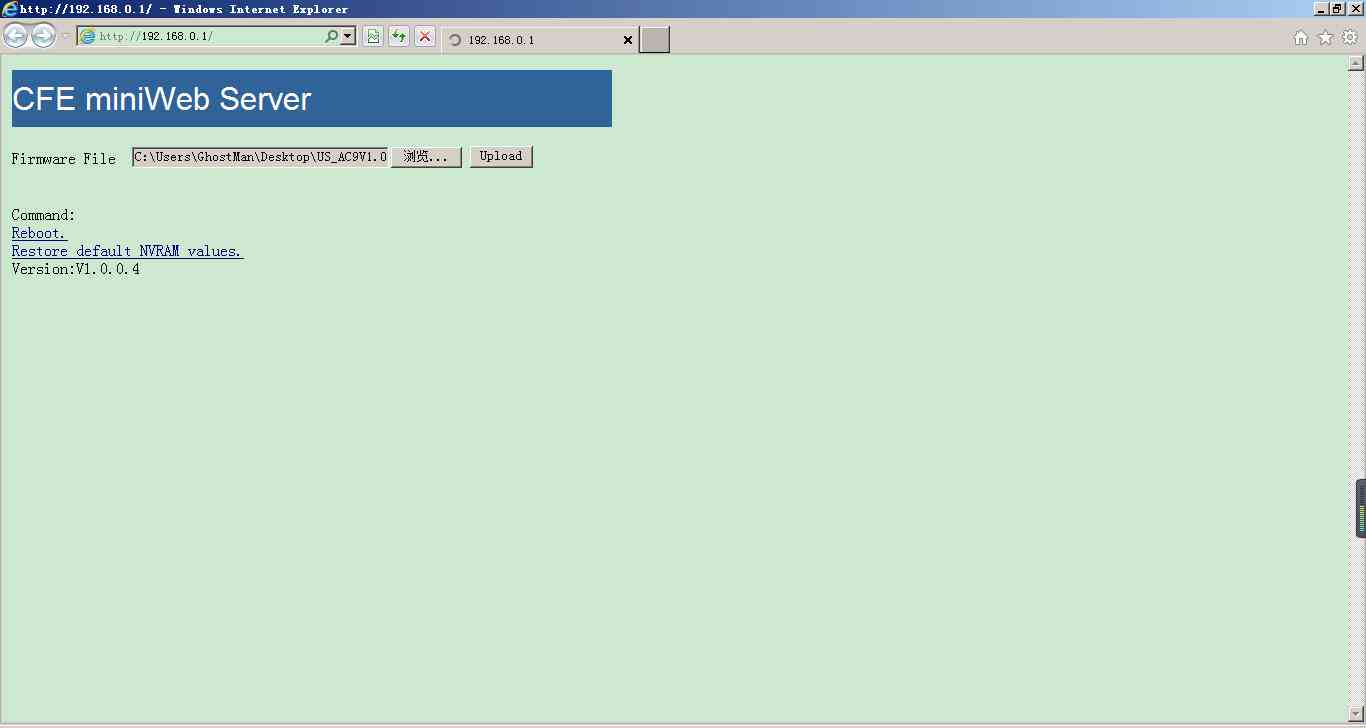
Task: Expand the address bar autocomplete dropdown arrow
Action: point(348,36)
